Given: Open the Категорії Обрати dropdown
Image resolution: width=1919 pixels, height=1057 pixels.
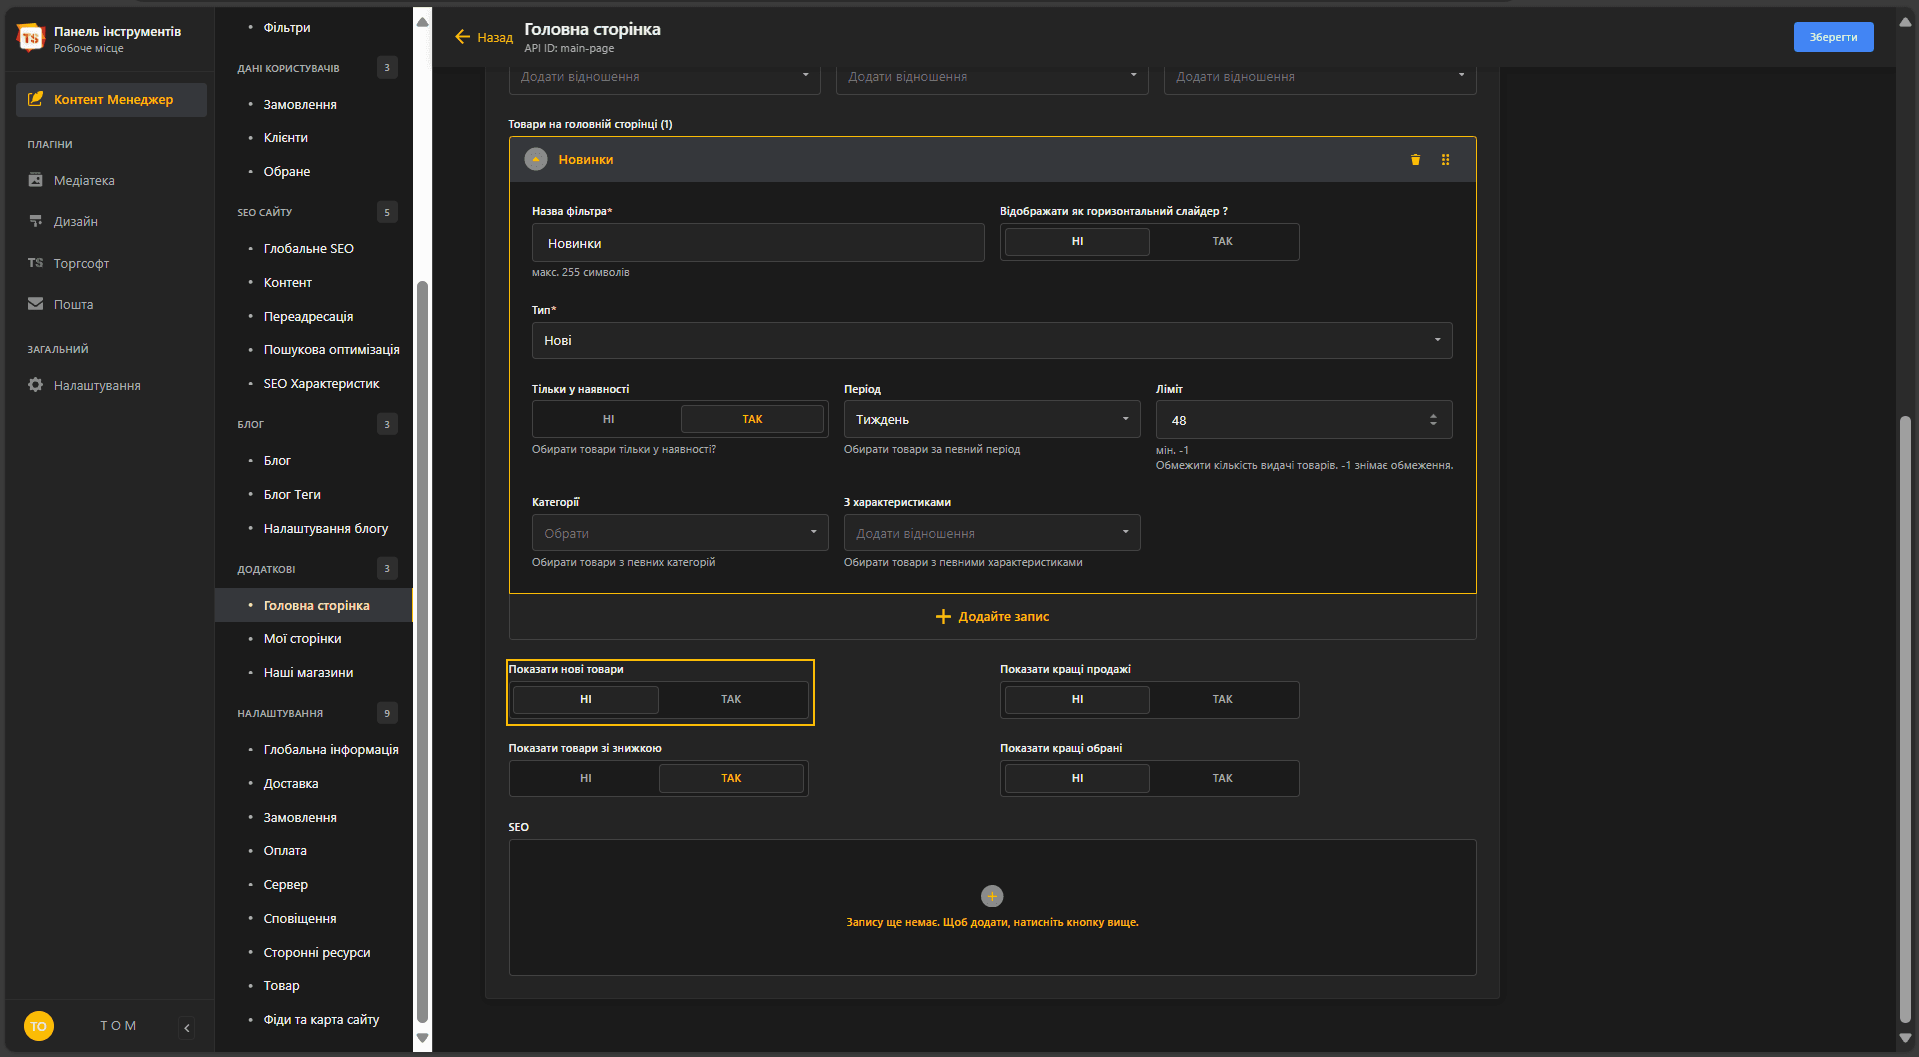Looking at the screenshot, I should click(x=680, y=533).
